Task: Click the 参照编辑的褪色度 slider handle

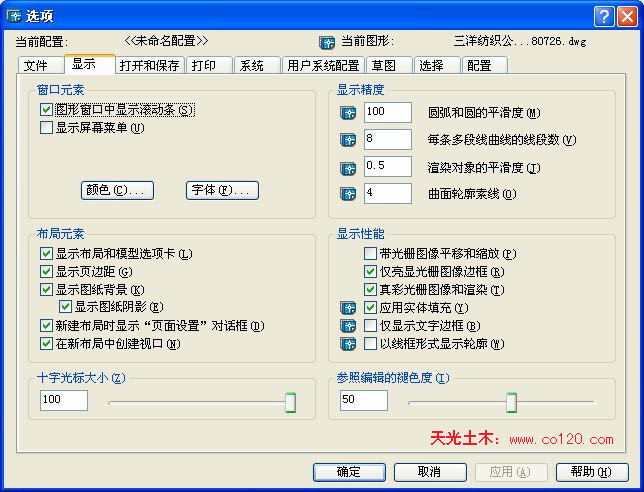Action: pos(511,402)
